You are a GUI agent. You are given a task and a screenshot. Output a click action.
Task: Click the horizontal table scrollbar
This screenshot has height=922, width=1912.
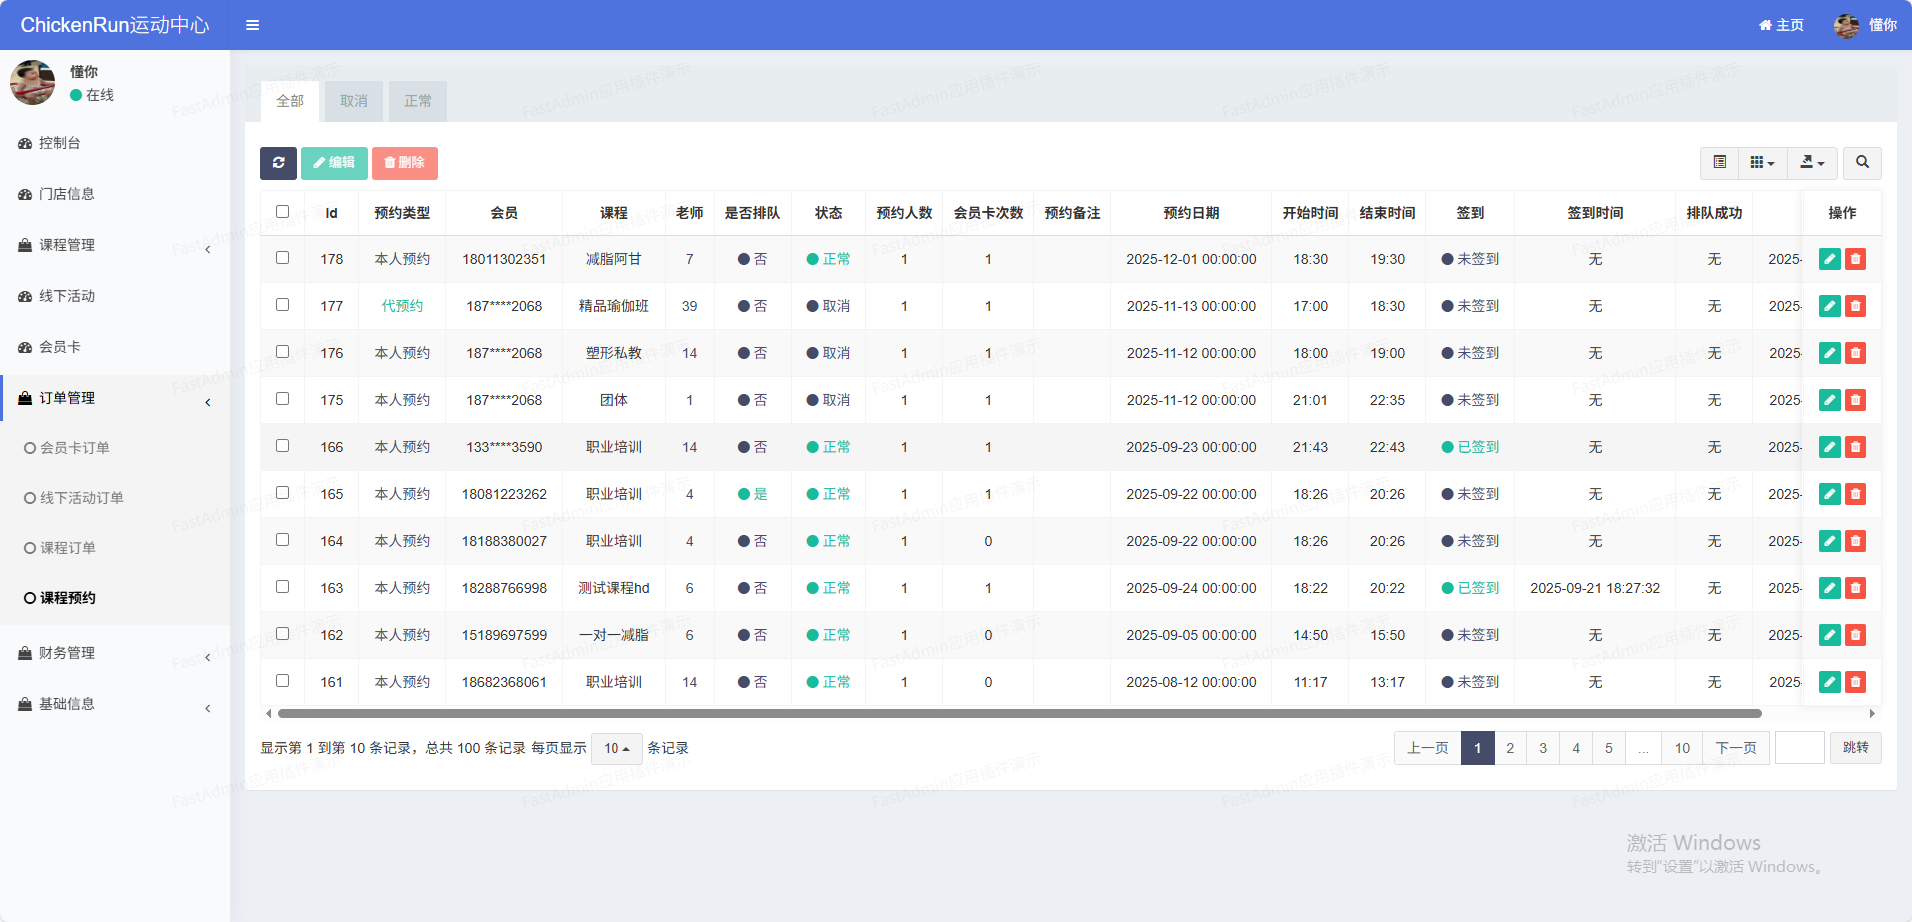tap(1018, 714)
